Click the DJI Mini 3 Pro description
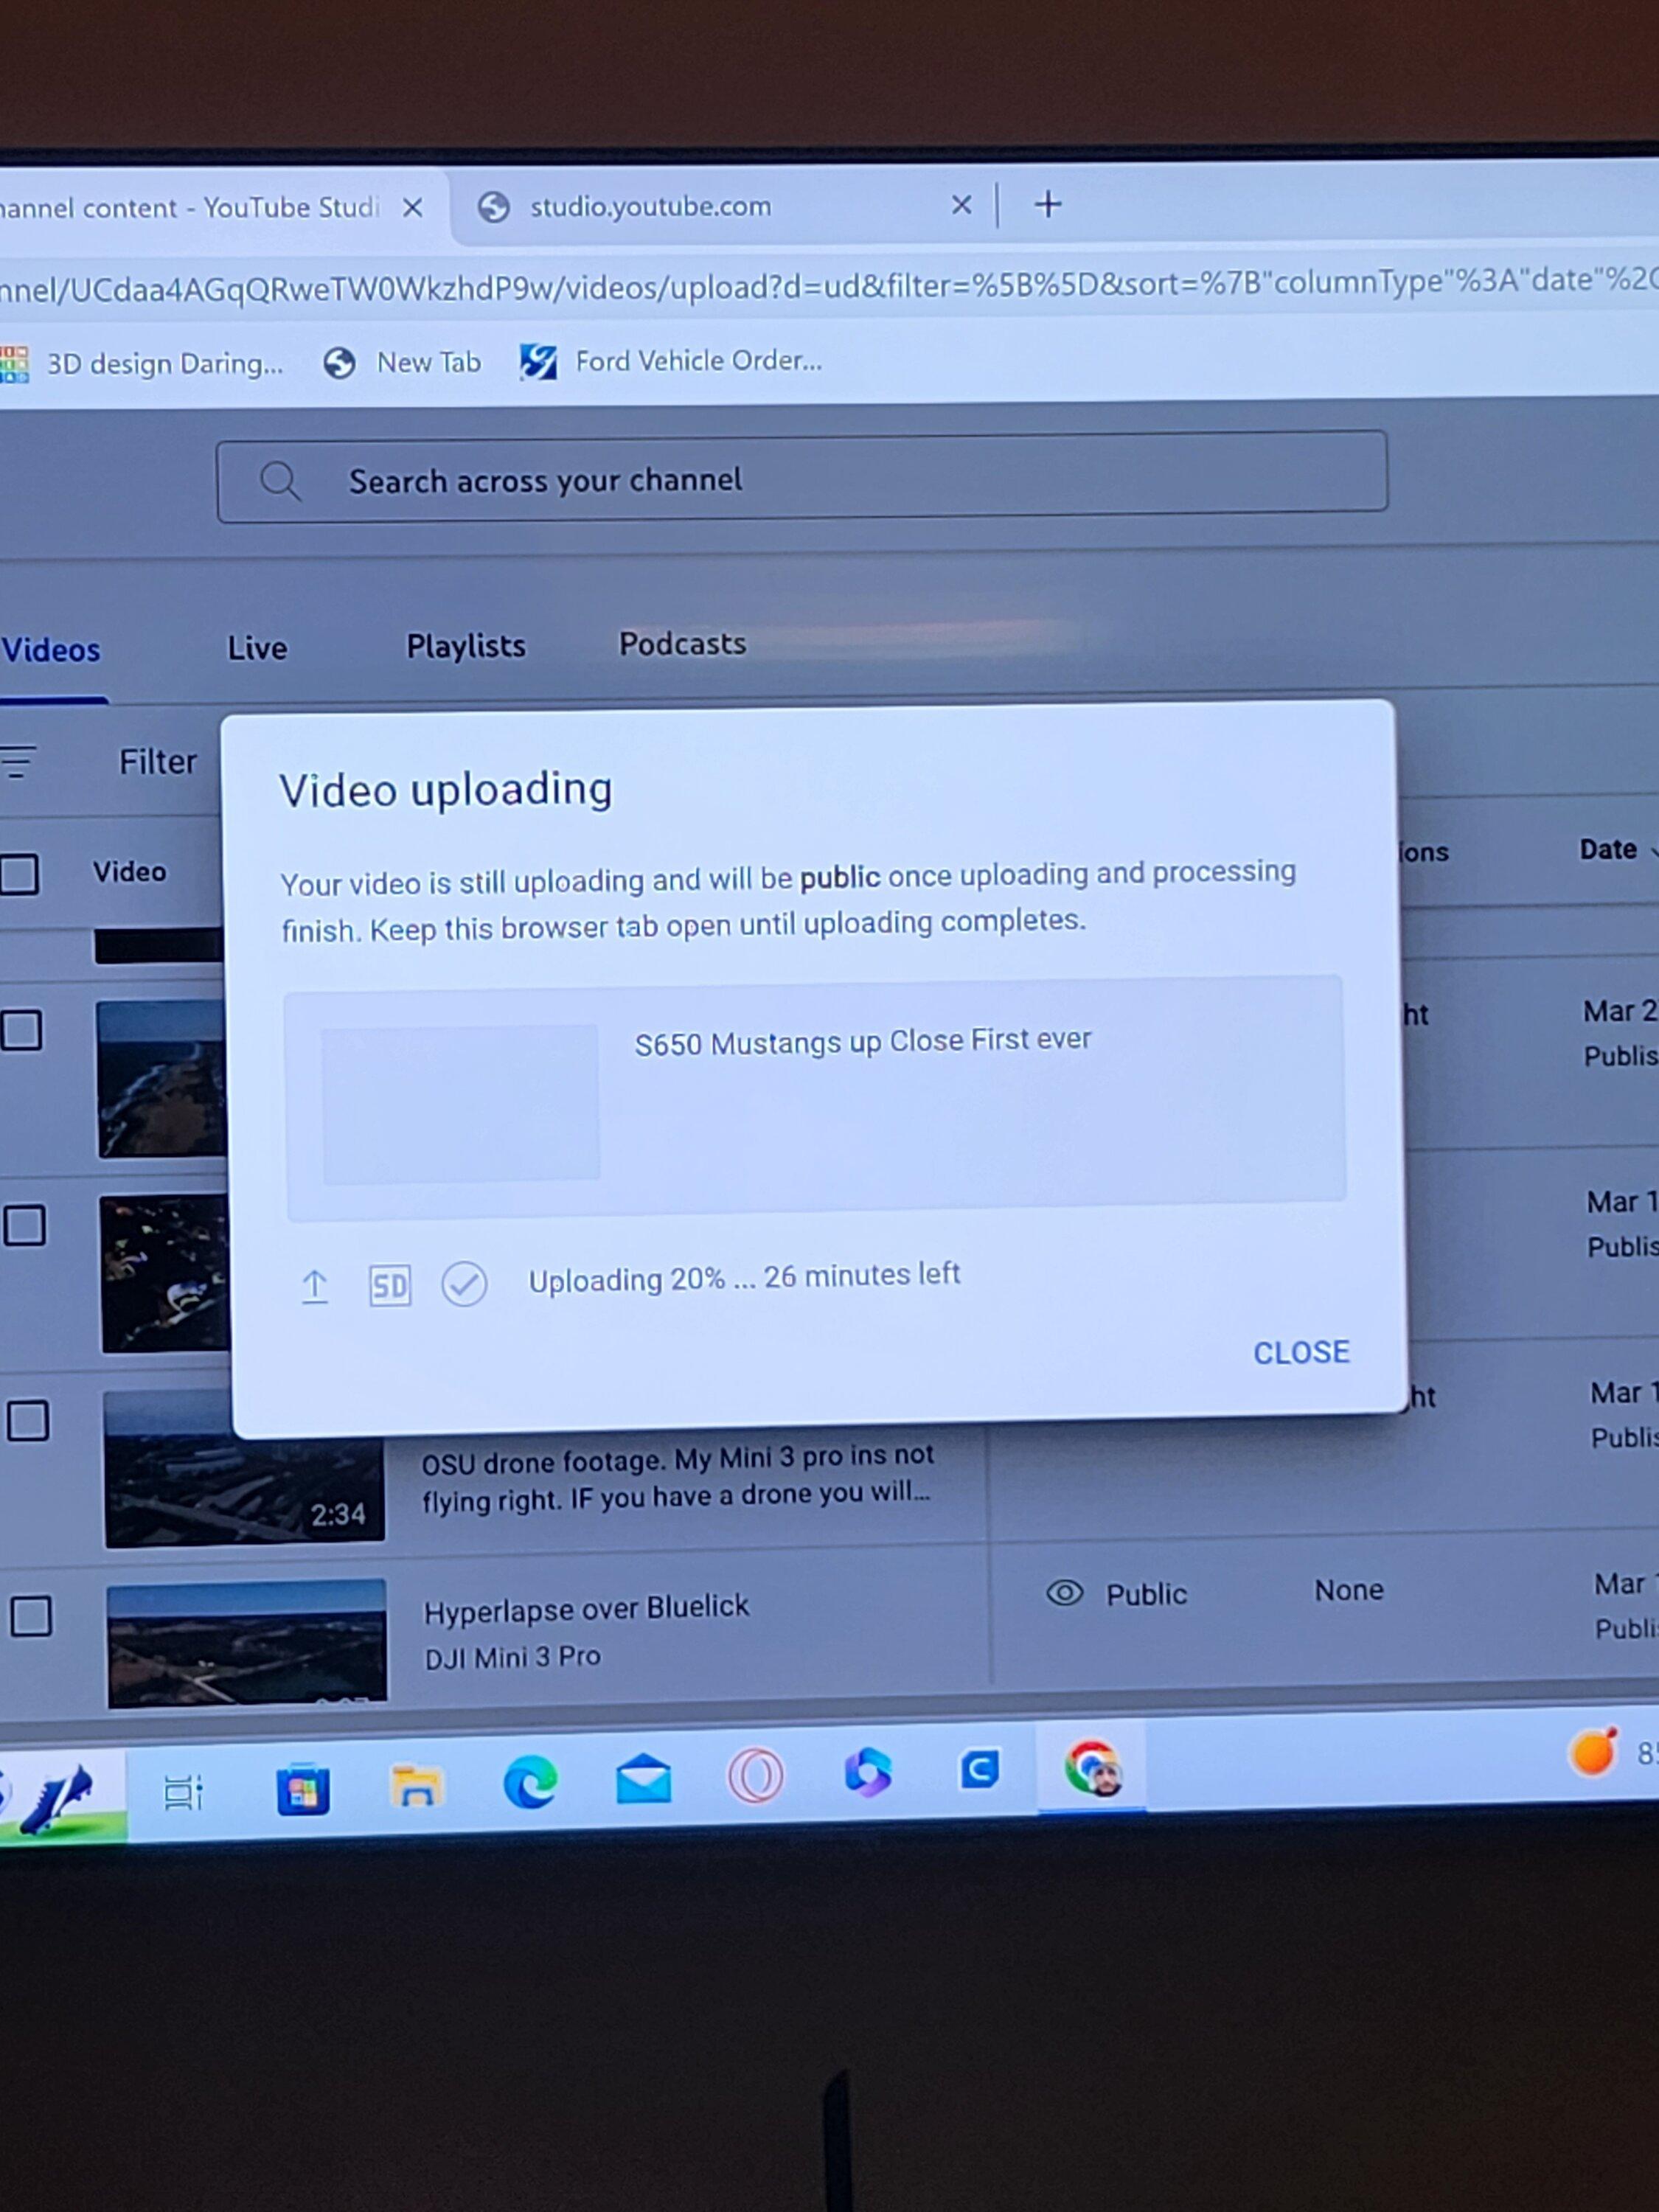Viewport: 1659px width, 2212px height. coord(512,1658)
